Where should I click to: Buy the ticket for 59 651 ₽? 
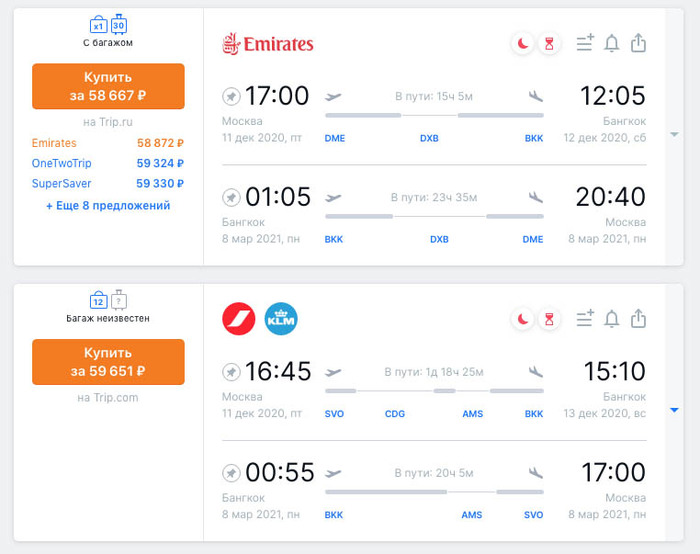pos(108,362)
